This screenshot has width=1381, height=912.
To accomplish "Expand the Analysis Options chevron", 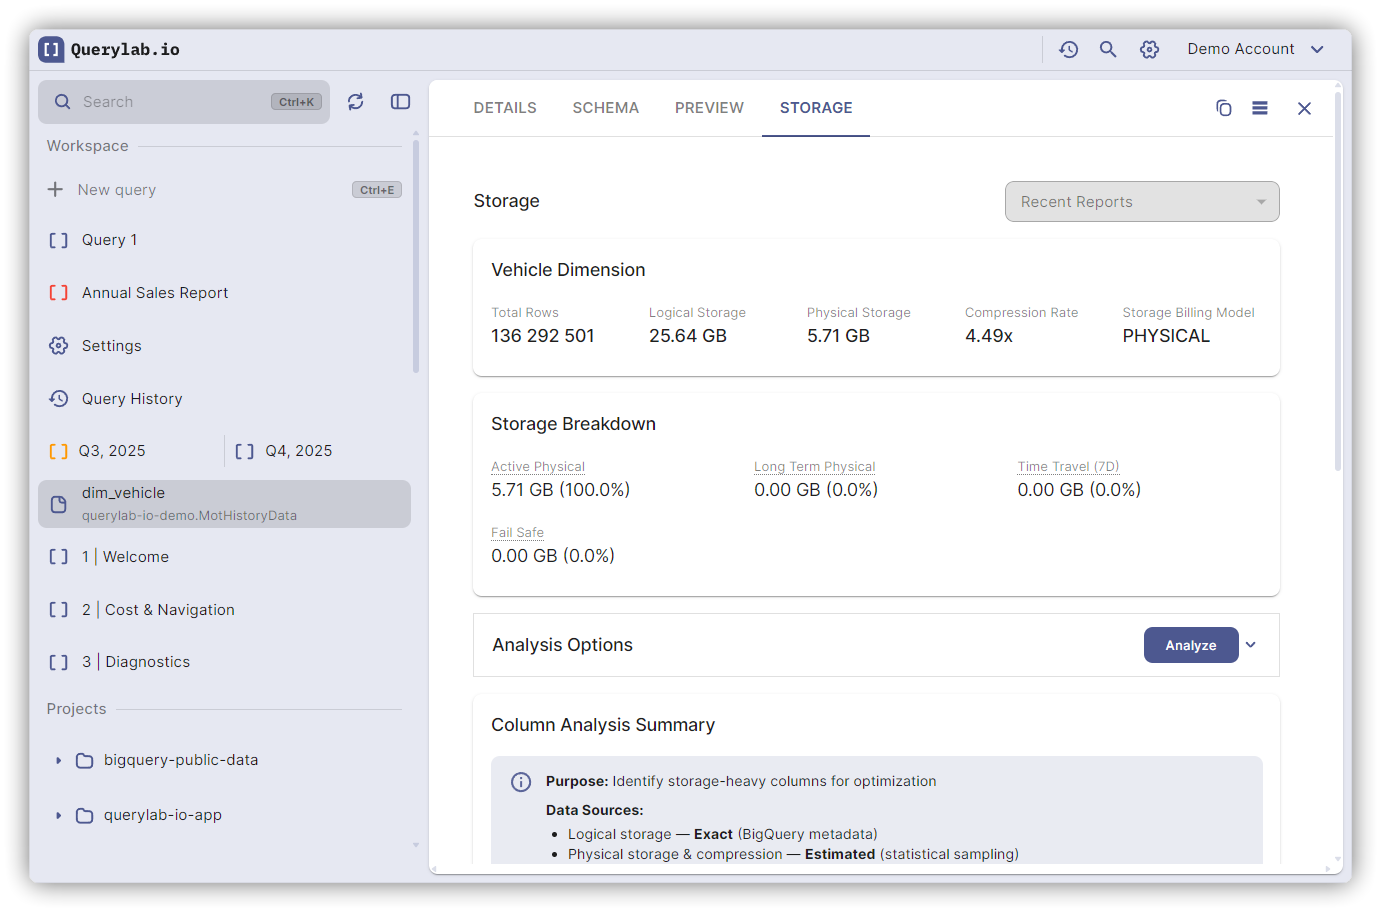I will click(1251, 645).
